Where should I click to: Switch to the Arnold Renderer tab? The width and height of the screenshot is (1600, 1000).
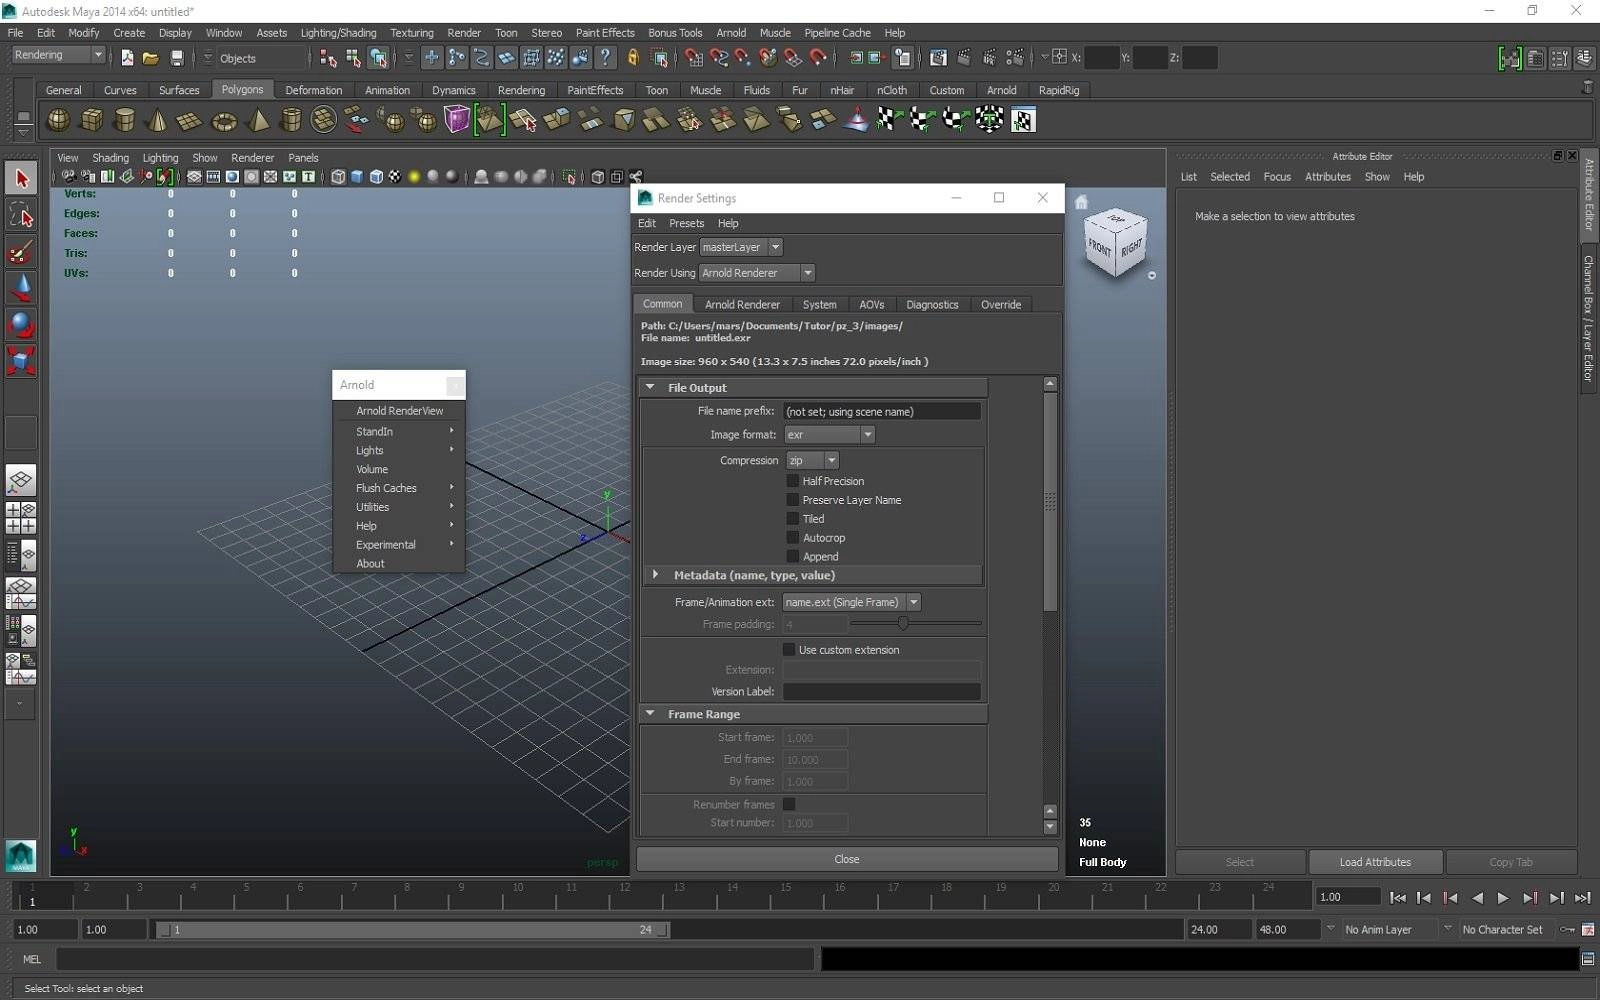tap(742, 304)
